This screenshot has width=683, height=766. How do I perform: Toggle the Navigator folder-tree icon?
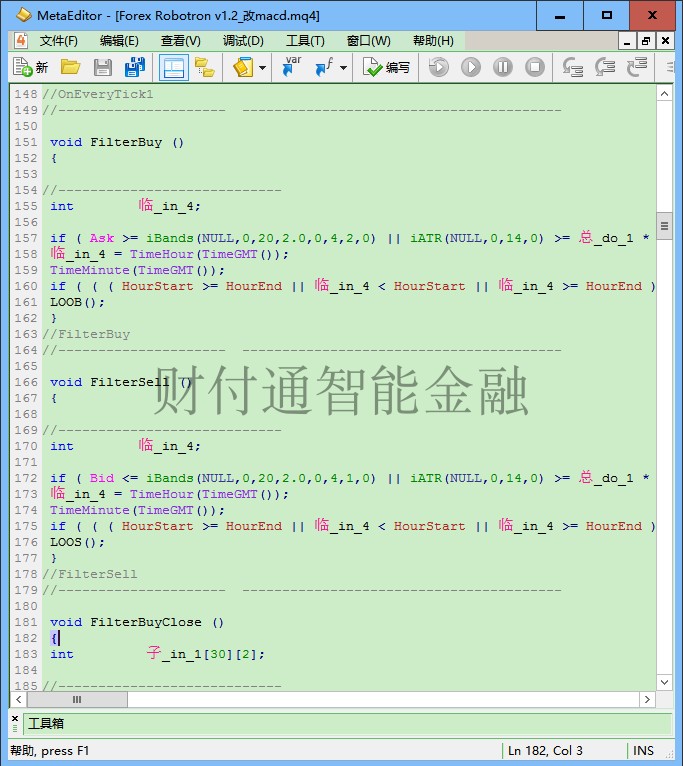205,67
